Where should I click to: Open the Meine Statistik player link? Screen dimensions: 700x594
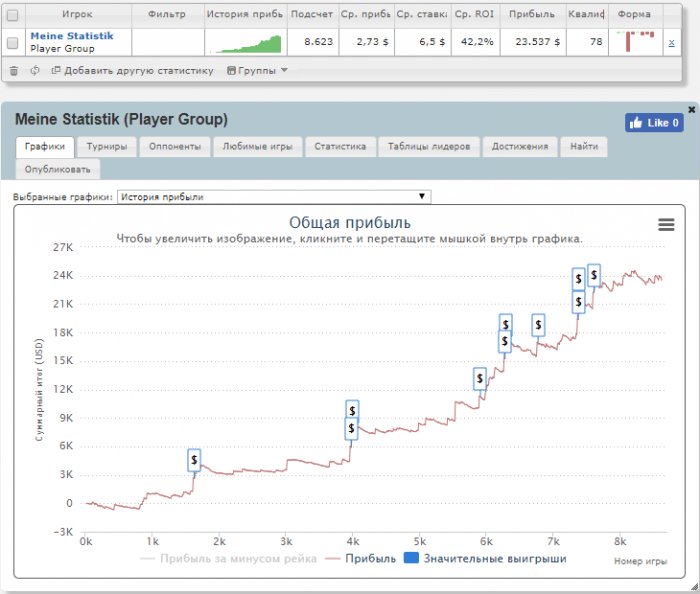point(71,36)
